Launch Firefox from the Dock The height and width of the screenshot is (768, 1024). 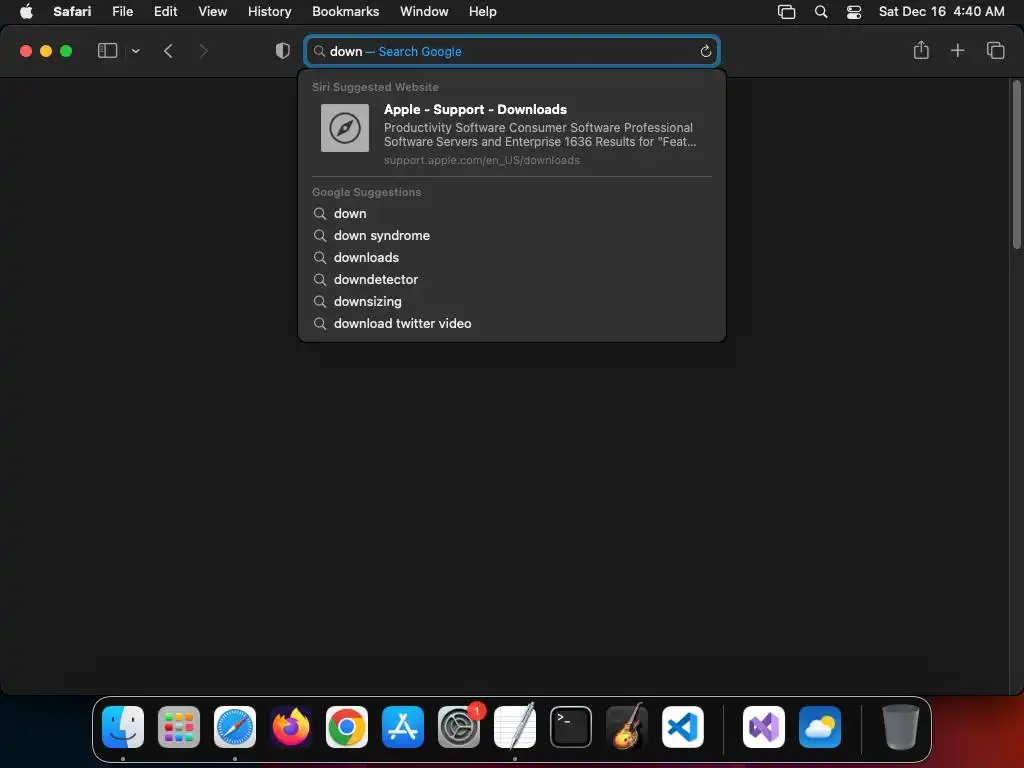click(x=291, y=727)
